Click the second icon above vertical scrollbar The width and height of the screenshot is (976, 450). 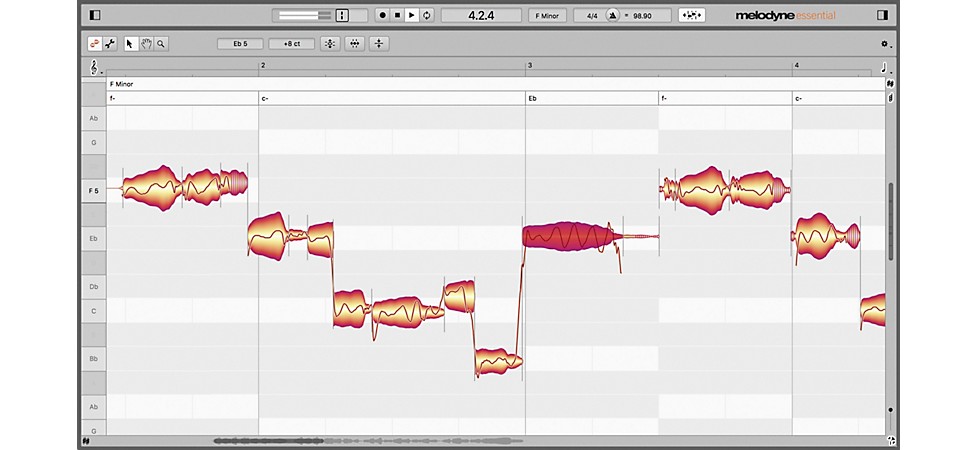point(890,98)
